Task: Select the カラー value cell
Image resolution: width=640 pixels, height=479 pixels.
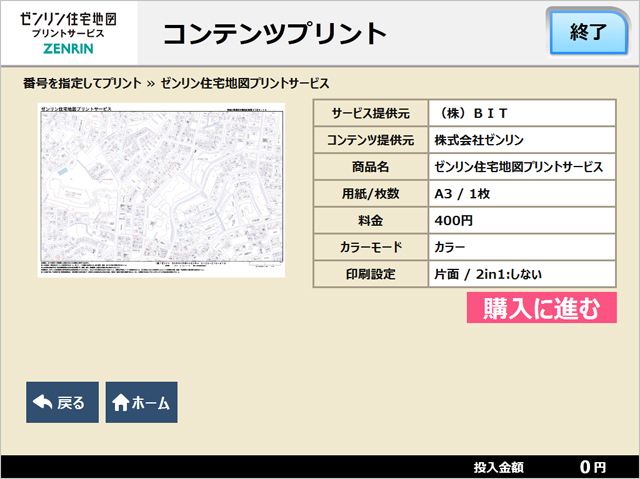Action: click(522, 247)
